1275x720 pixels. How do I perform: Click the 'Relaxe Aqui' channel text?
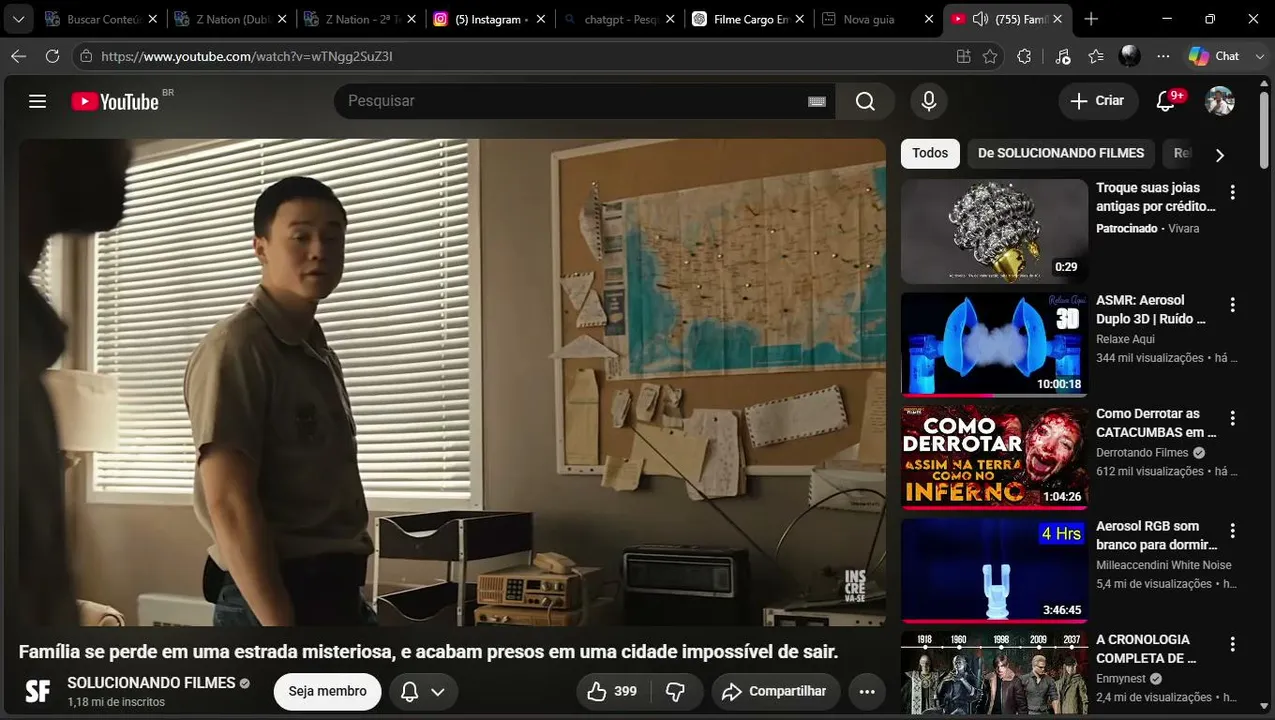tap(1126, 339)
